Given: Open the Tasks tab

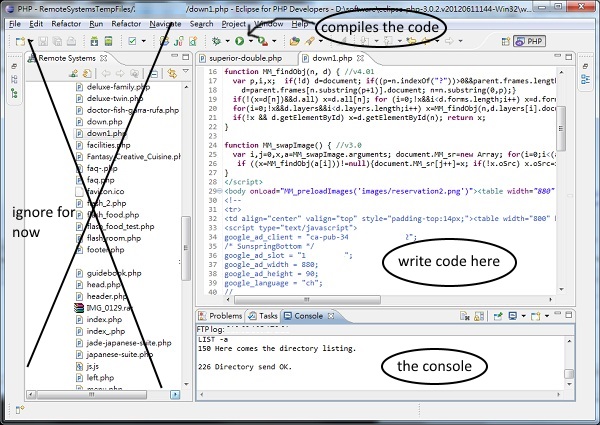Looking at the screenshot, I should pyautogui.click(x=263, y=316).
